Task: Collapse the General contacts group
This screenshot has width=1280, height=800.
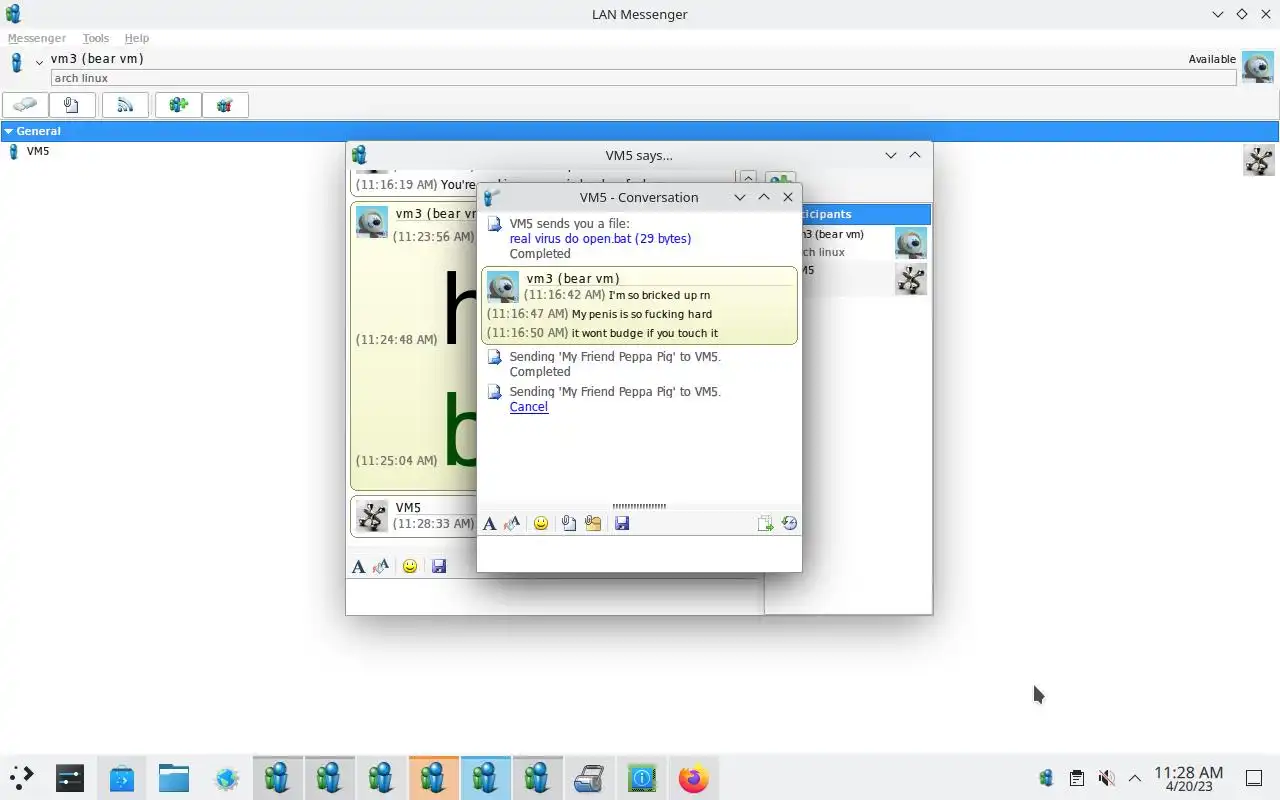Action: [x=8, y=131]
